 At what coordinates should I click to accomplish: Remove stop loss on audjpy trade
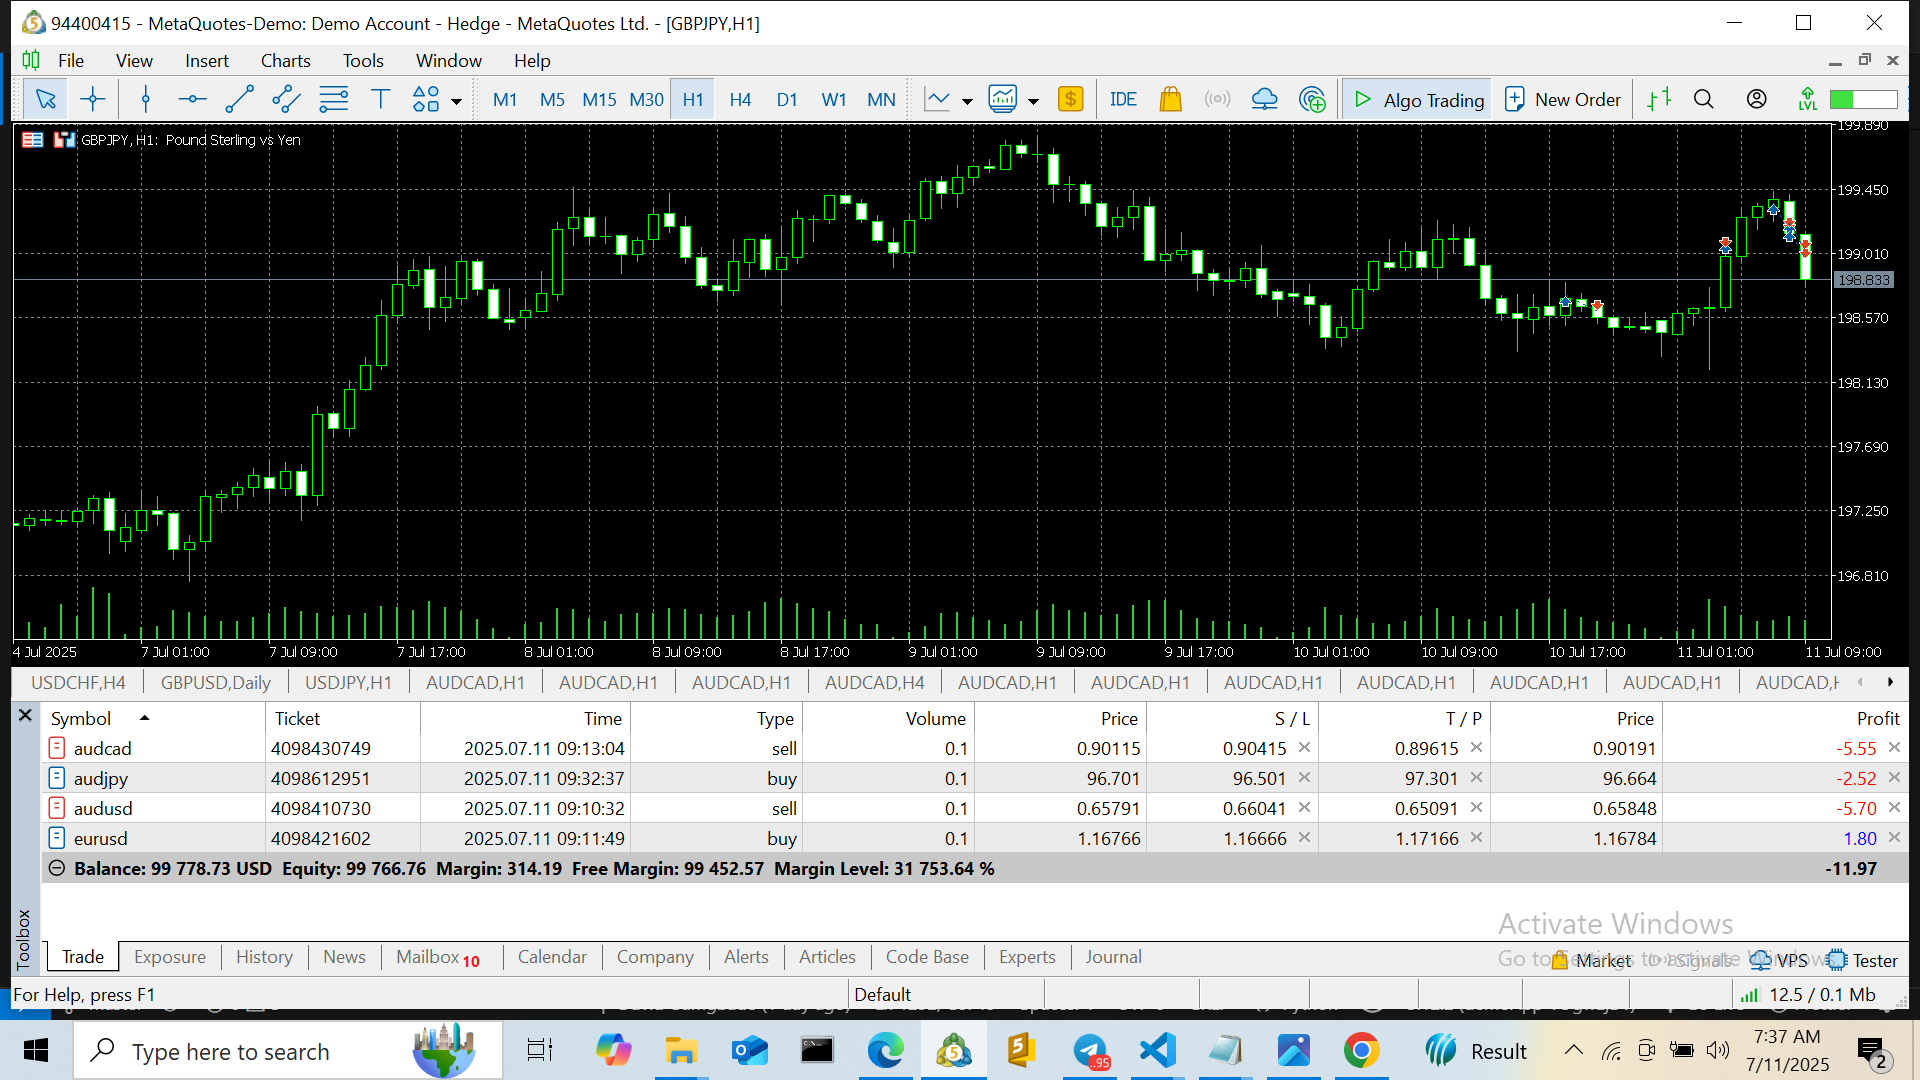coord(1304,778)
